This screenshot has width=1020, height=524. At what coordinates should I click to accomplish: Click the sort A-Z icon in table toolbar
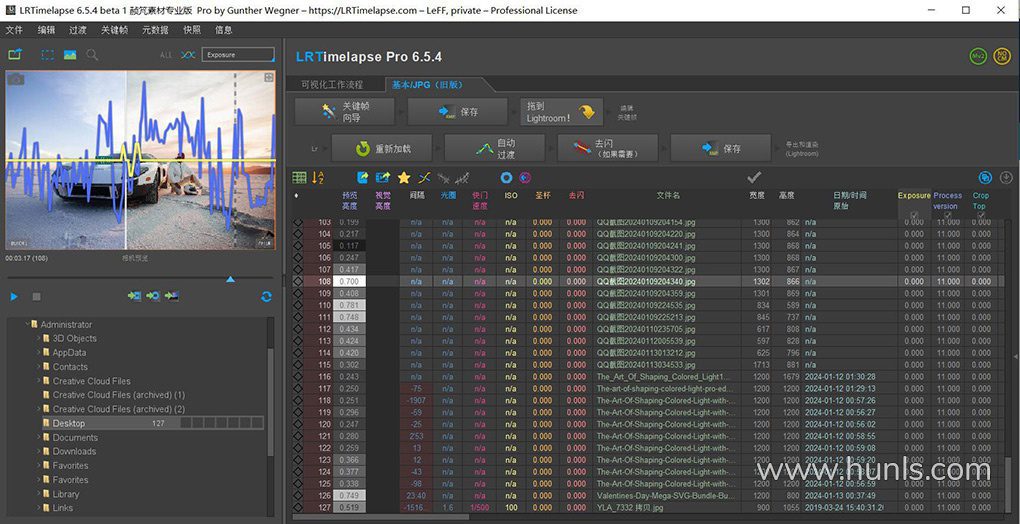tap(319, 177)
